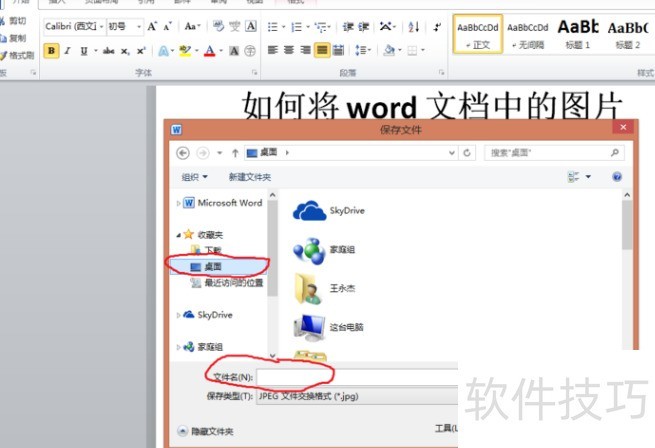Image resolution: width=655 pixels, height=448 pixels.
Task: Click the bullet list icon
Action: pos(272,27)
